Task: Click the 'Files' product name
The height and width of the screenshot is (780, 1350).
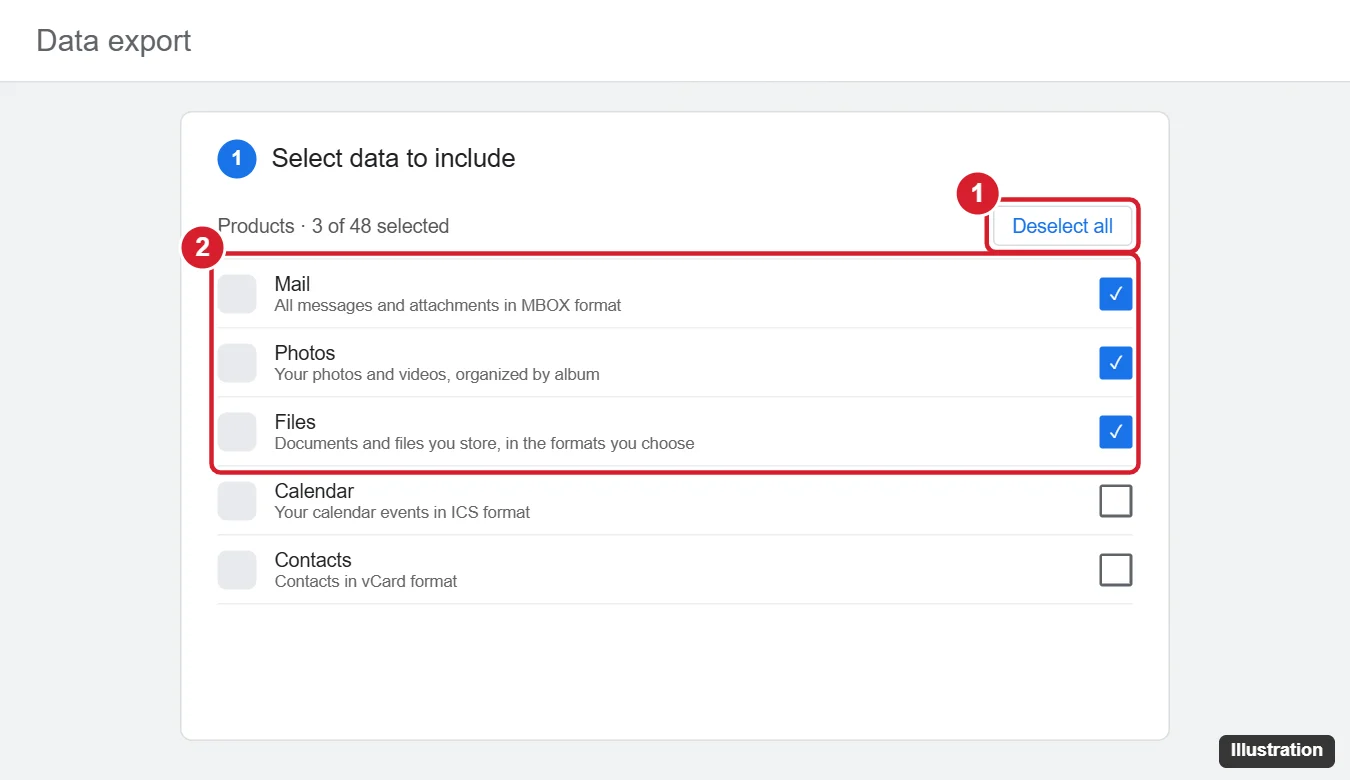Action: click(295, 422)
